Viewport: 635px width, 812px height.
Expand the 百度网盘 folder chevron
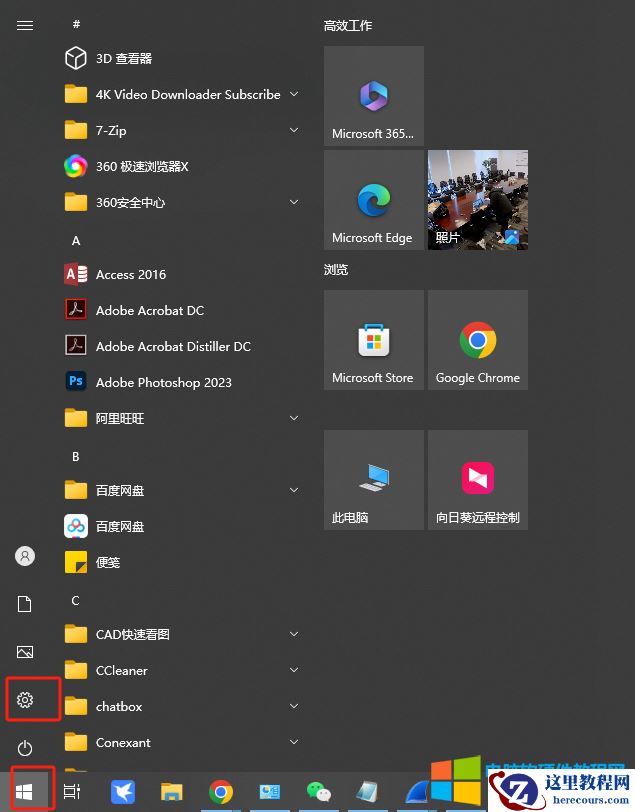tap(294, 490)
